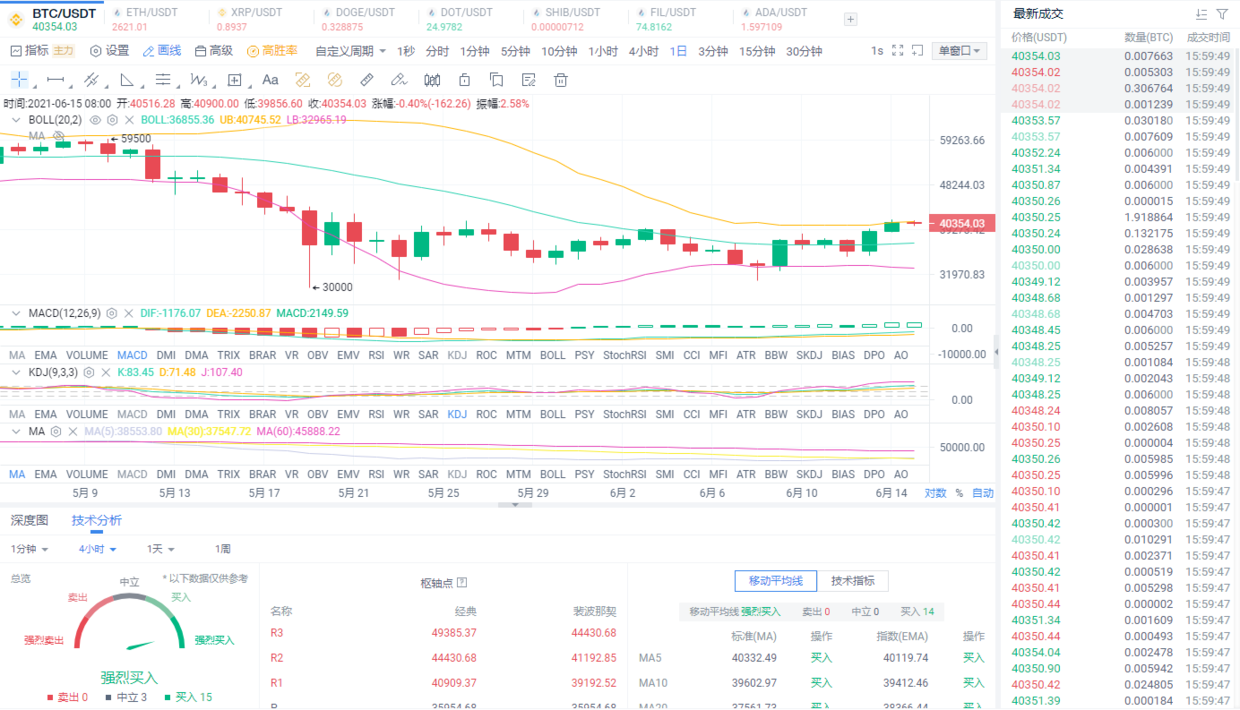
Task: Open the 深度图 depth chart tab
Action: tap(29, 520)
